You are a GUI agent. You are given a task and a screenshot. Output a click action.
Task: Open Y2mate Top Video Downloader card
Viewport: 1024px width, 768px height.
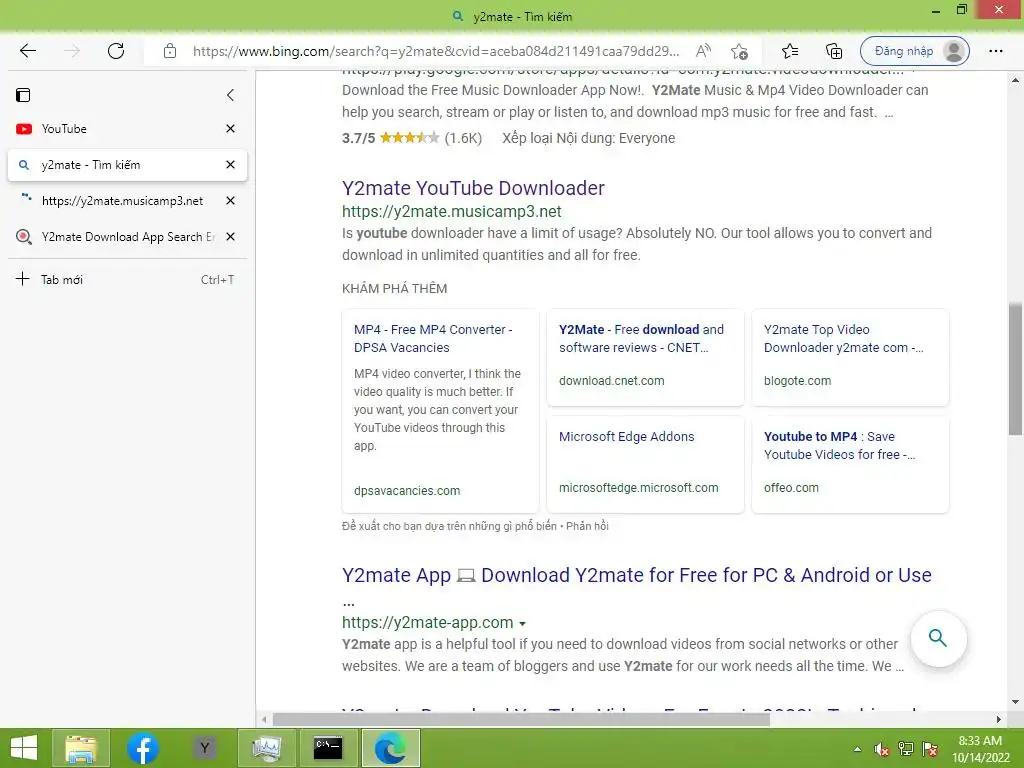coord(850,357)
